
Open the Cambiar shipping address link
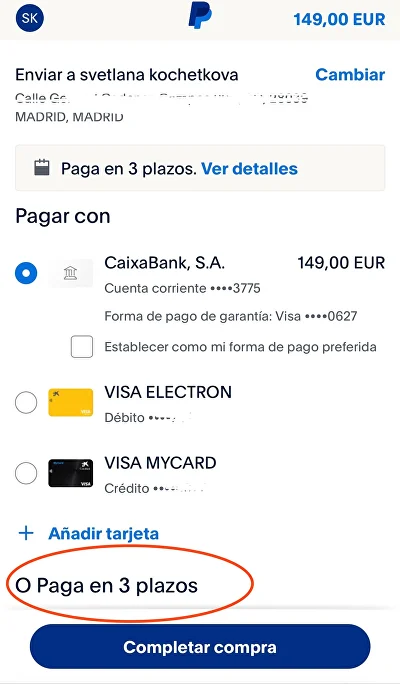click(350, 75)
